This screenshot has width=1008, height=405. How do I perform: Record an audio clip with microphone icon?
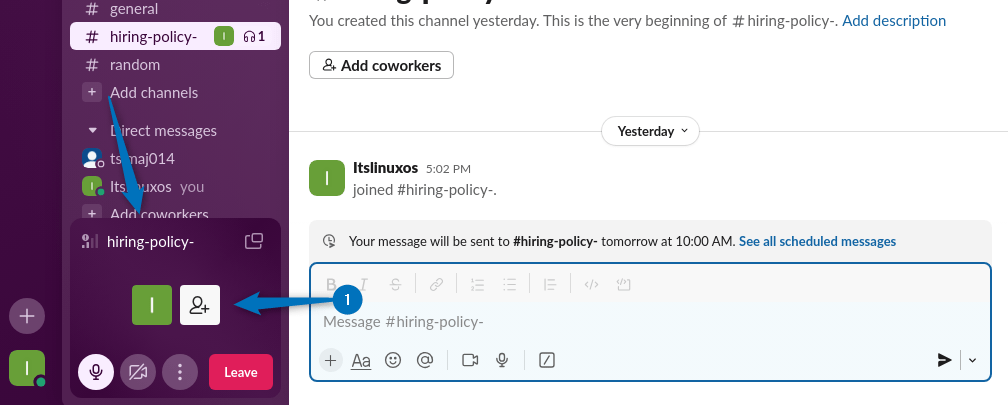[x=502, y=360]
